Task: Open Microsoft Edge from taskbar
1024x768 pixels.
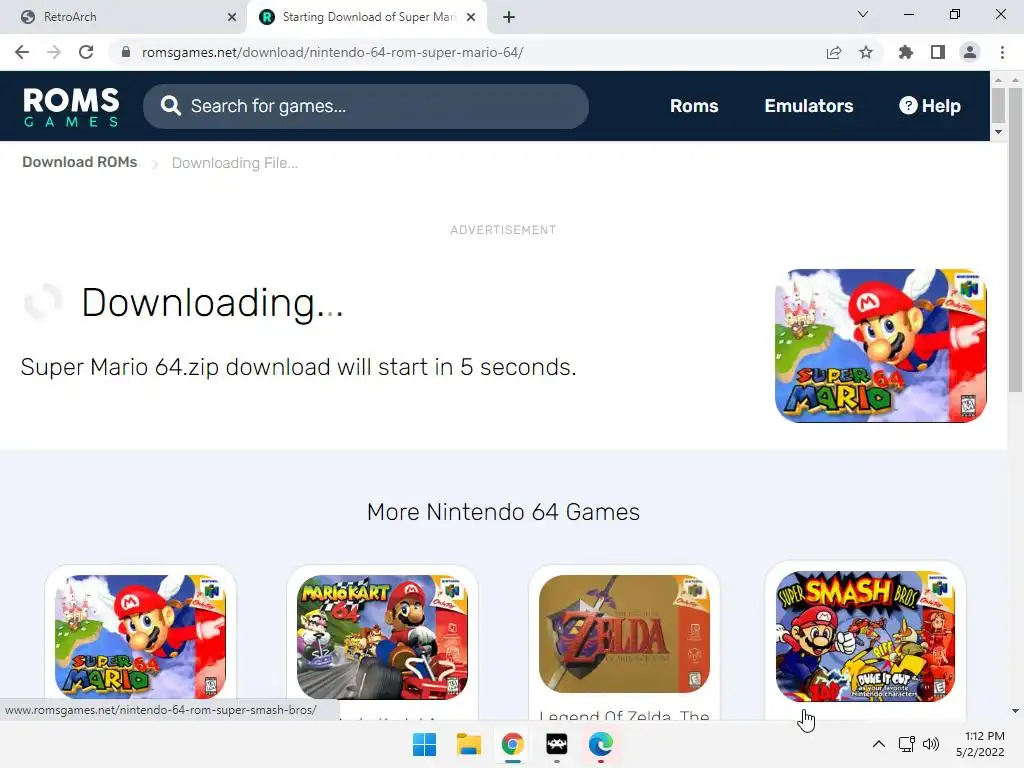Action: pyautogui.click(x=600, y=744)
